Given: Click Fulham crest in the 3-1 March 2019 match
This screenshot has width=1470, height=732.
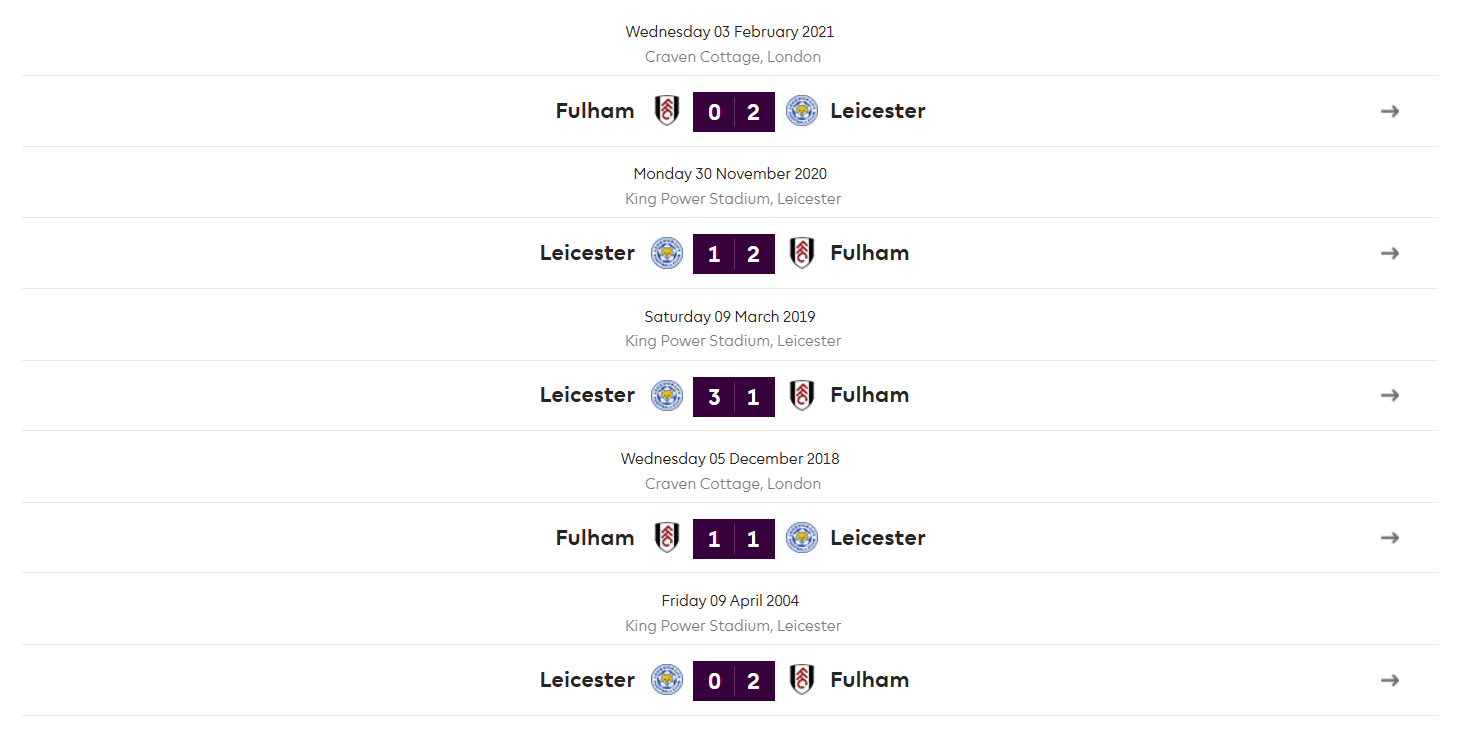Looking at the screenshot, I should (802, 395).
